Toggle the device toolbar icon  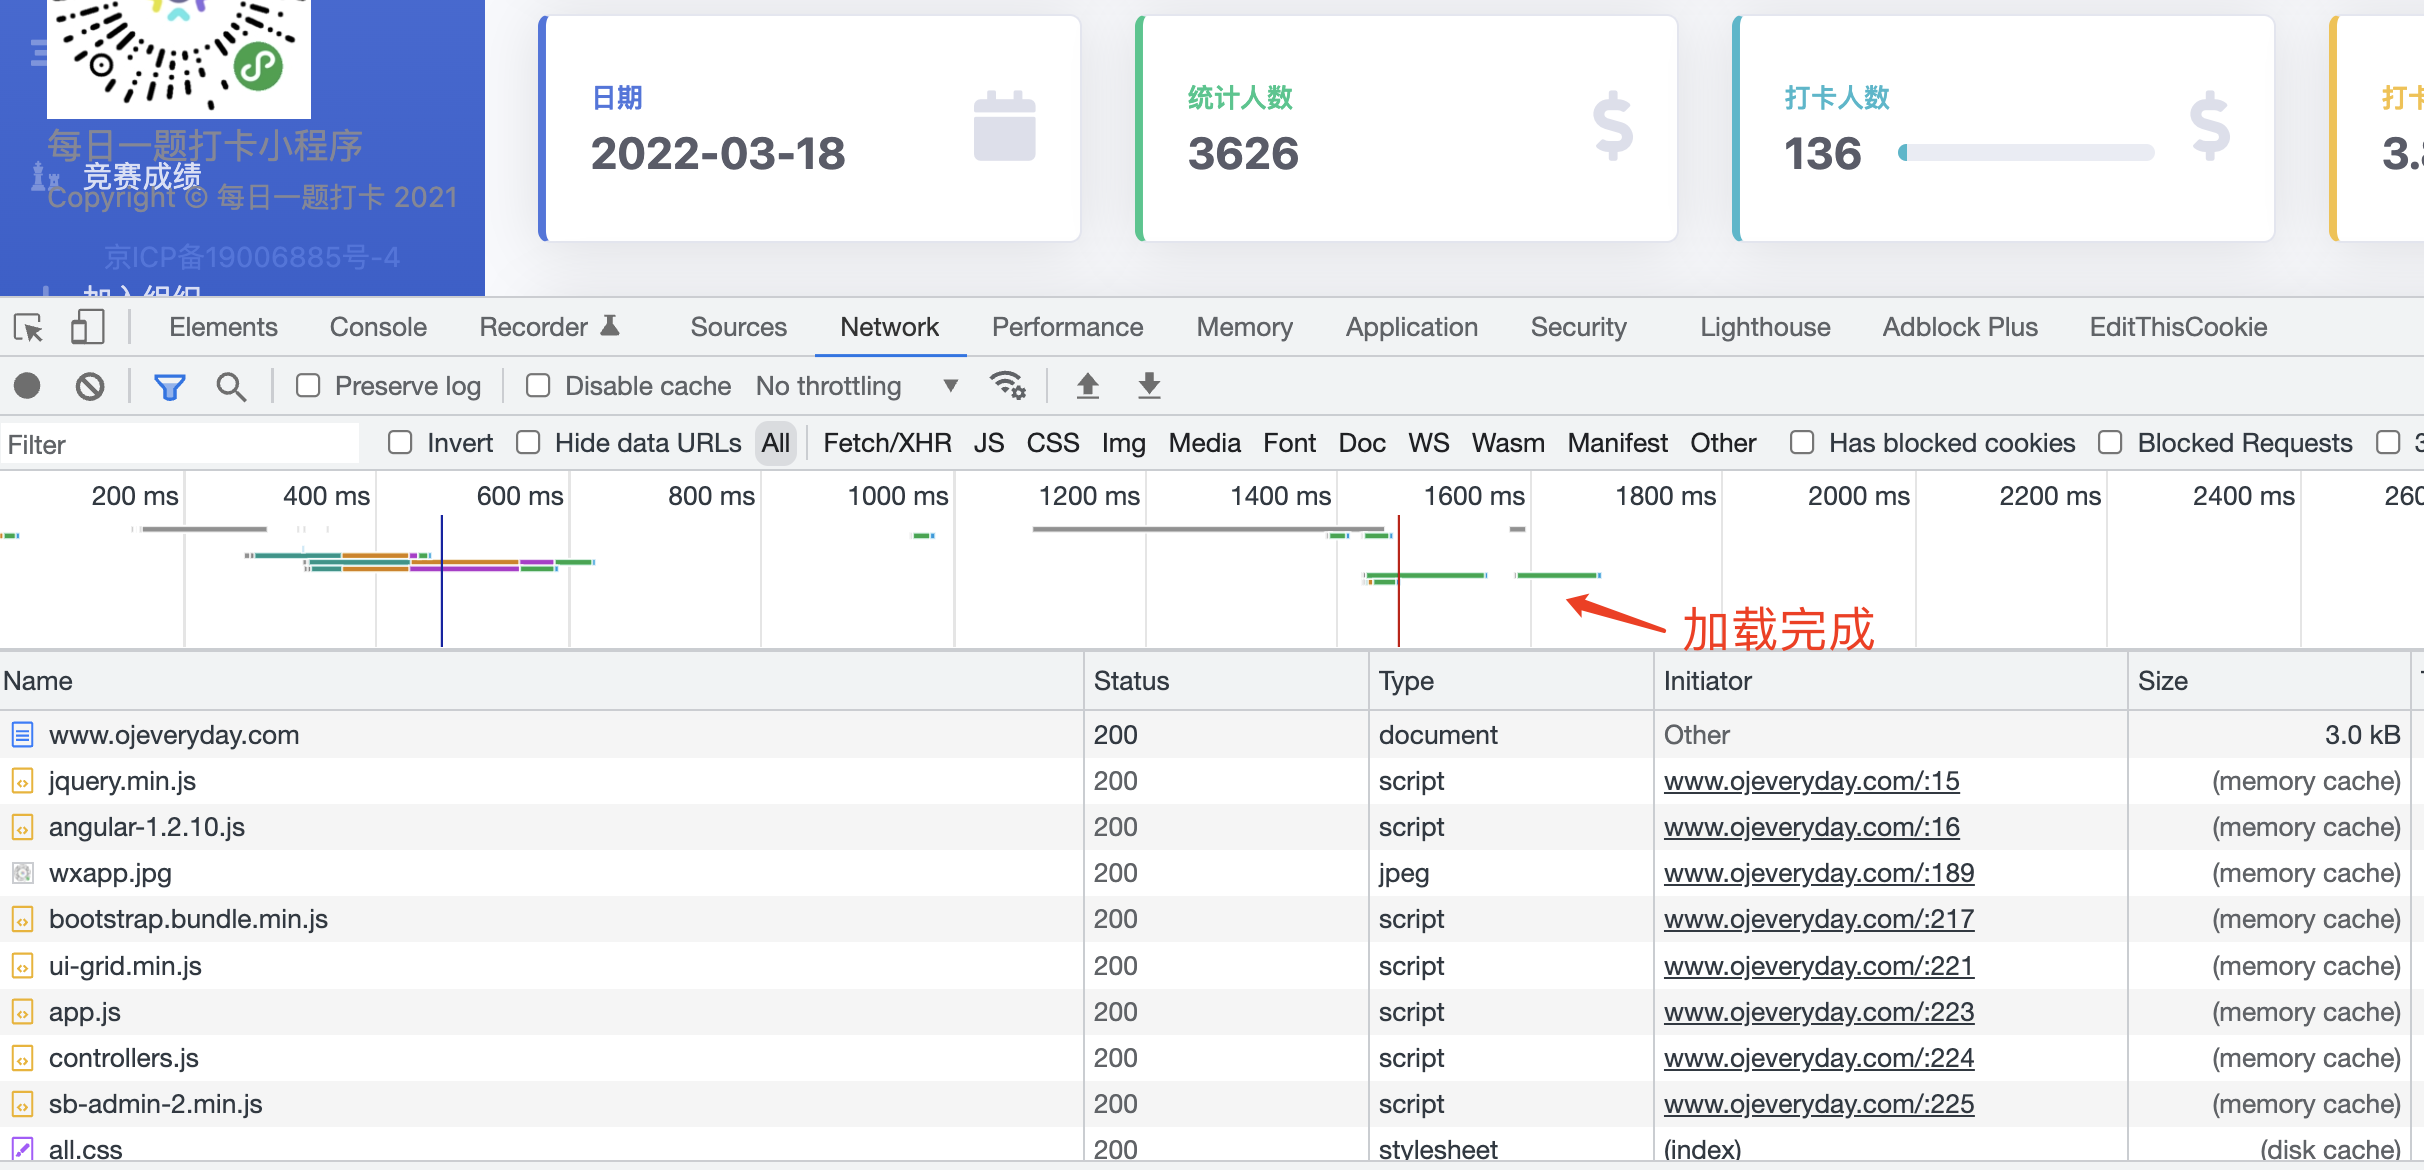[x=87, y=327]
